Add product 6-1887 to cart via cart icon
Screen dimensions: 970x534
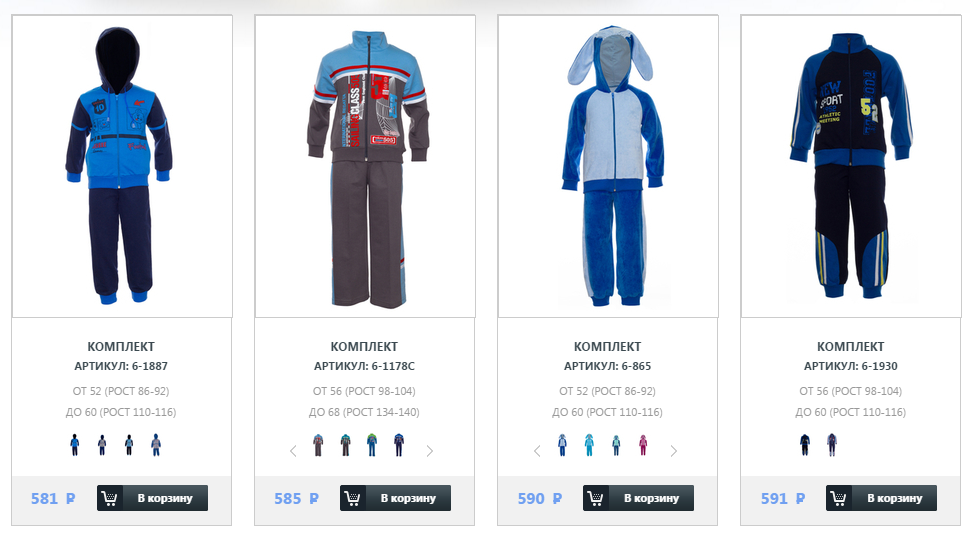pyautogui.click(x=109, y=498)
